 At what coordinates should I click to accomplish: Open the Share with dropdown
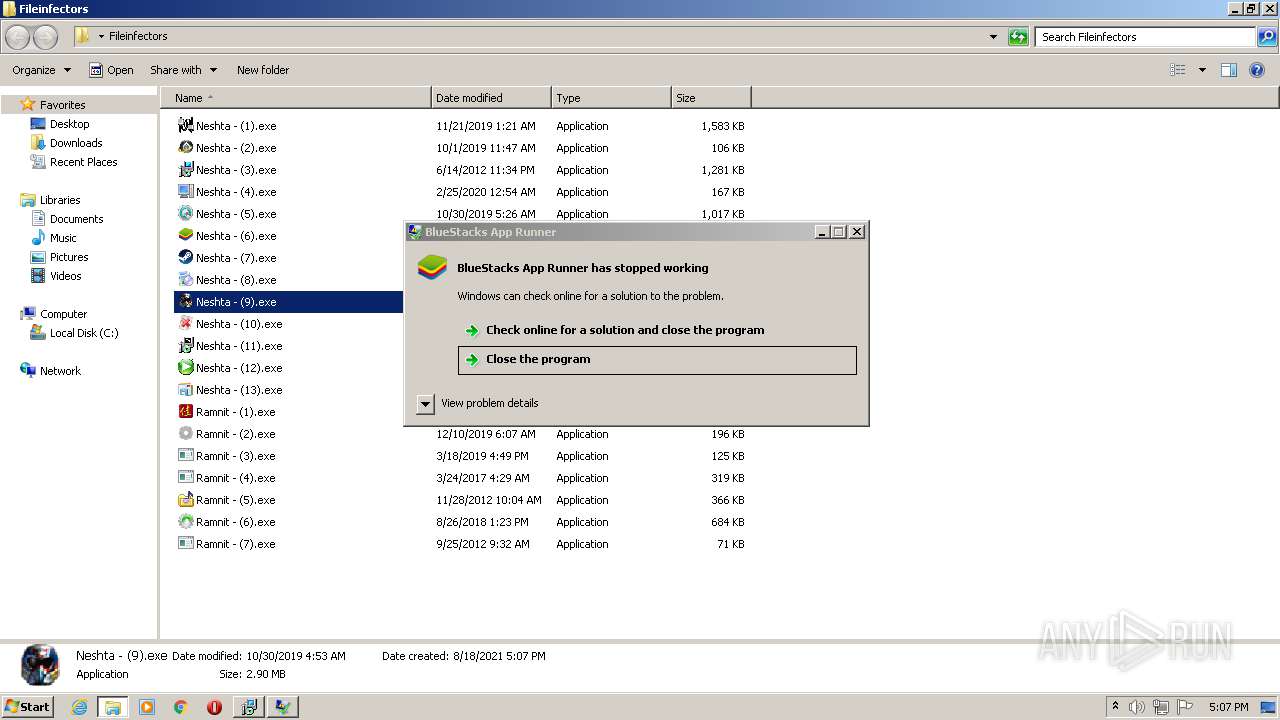click(183, 70)
